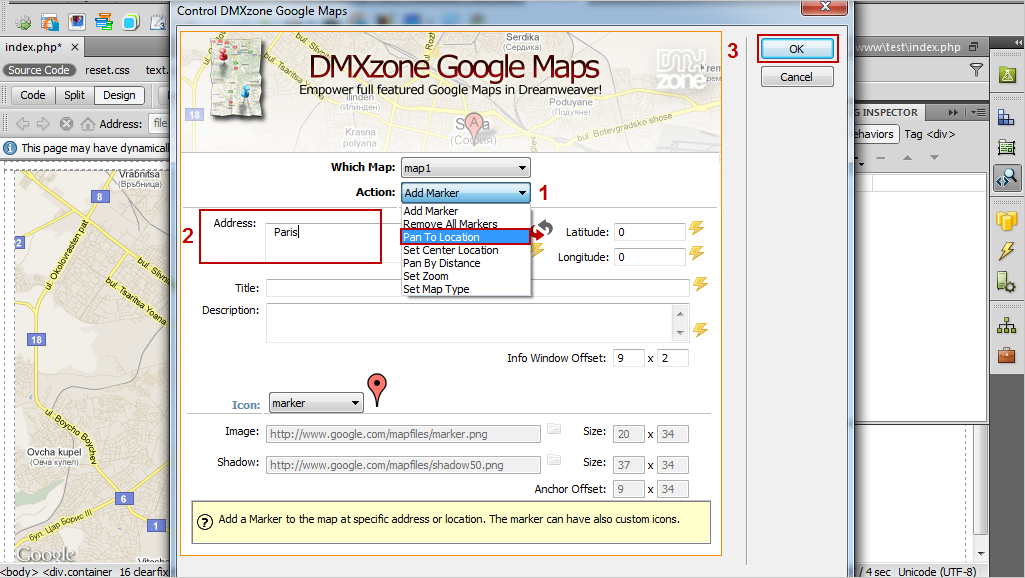Open the Bindings lightning bolt panel icon
The width and height of the screenshot is (1025, 578).
pyautogui.click(x=1007, y=251)
